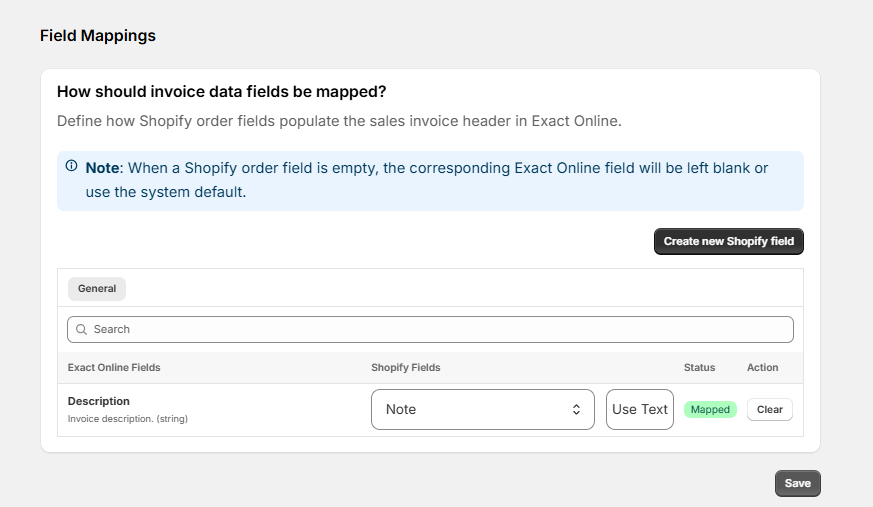Click the 'Define how Shopify order fields populate' subtitle
Viewport: 873px width, 507px height.
(339, 121)
